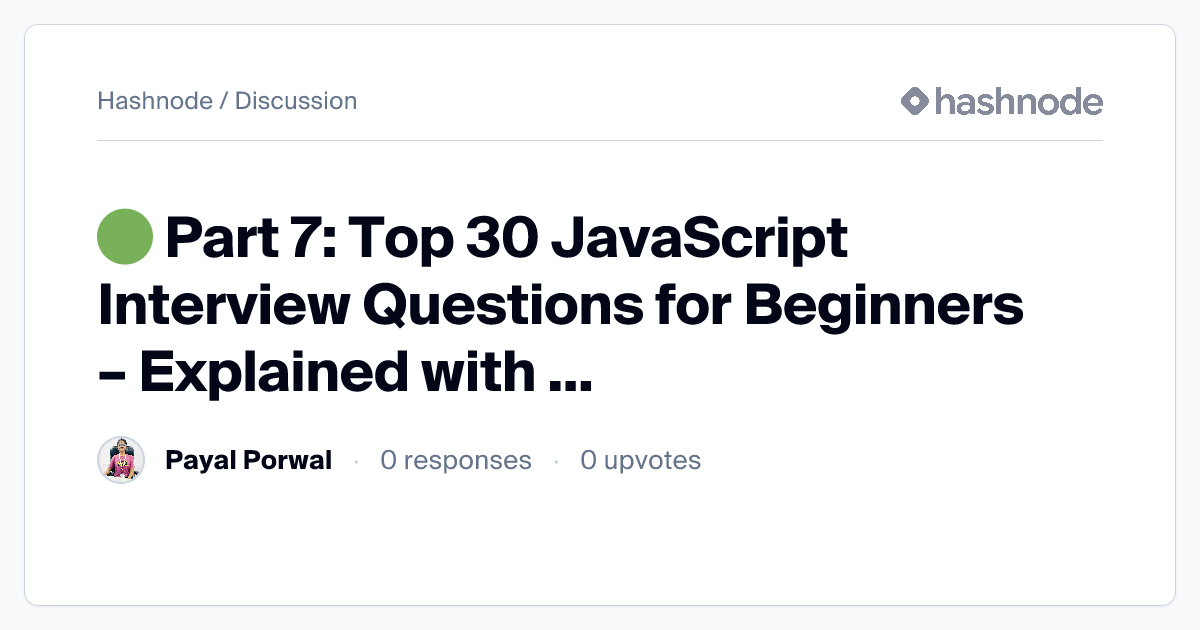Image resolution: width=1200 pixels, height=630 pixels.
Task: Click the 'Interview Questions for Beginners' title line
Action: [560, 305]
